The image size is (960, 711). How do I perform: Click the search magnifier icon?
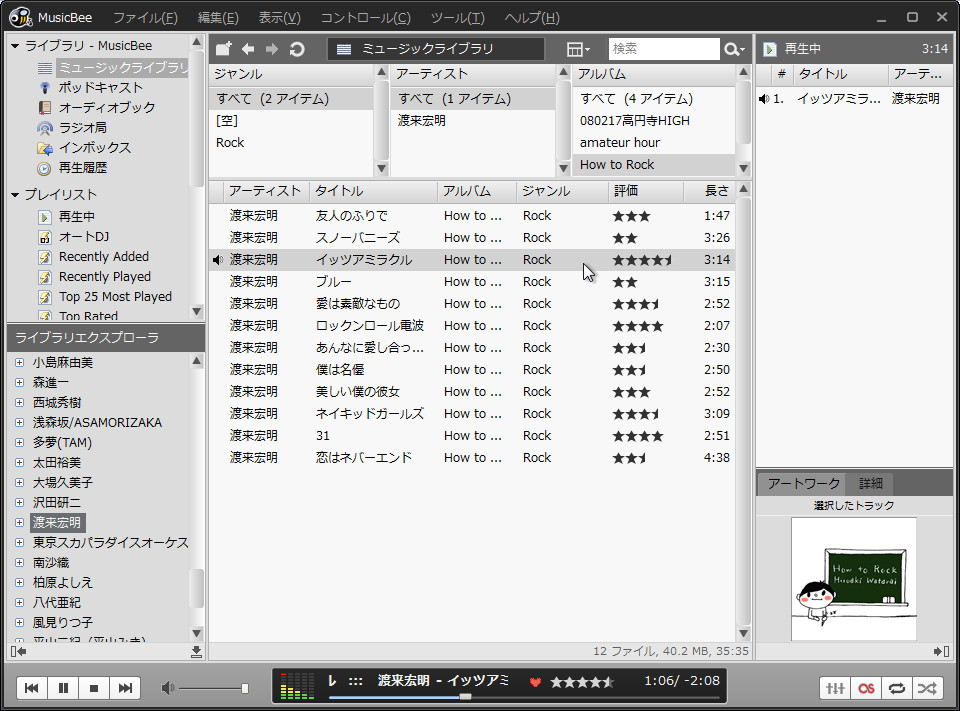(x=731, y=48)
